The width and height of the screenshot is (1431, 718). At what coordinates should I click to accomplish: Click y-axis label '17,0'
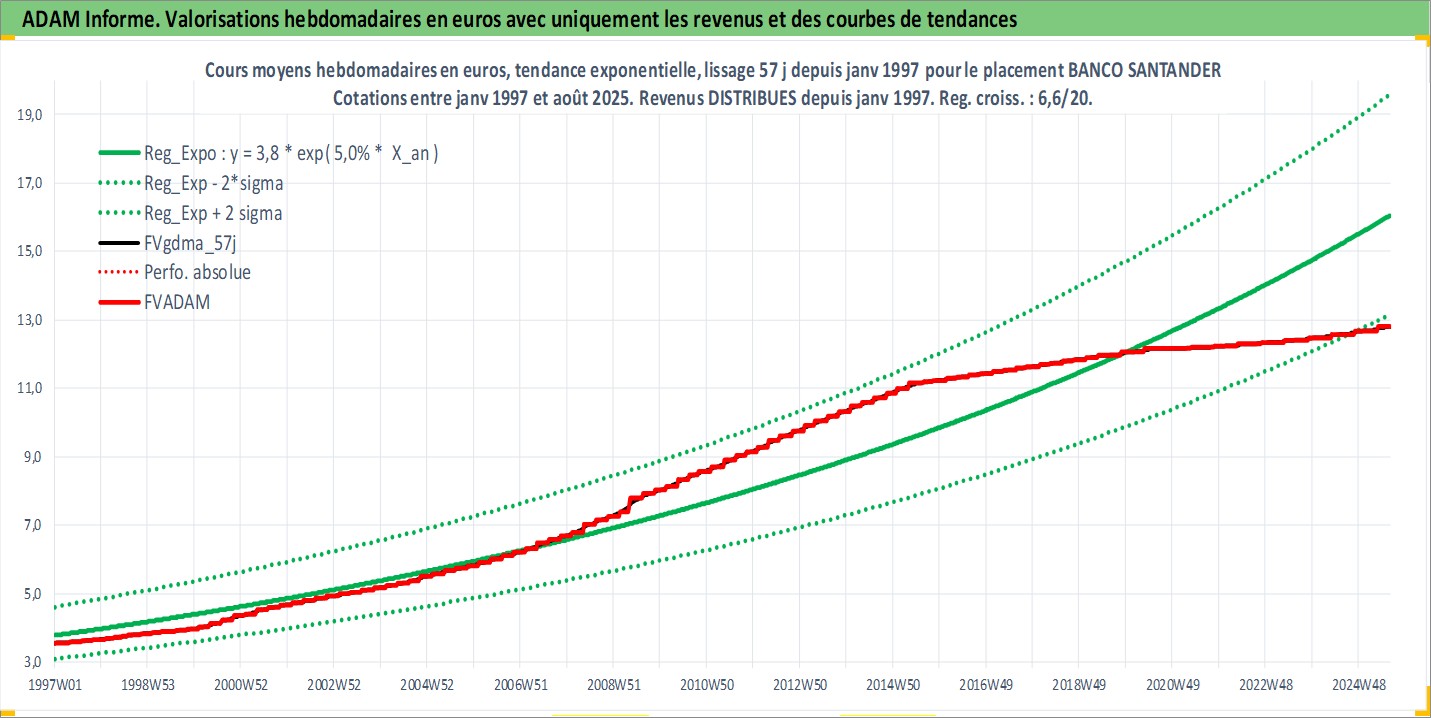(29, 183)
